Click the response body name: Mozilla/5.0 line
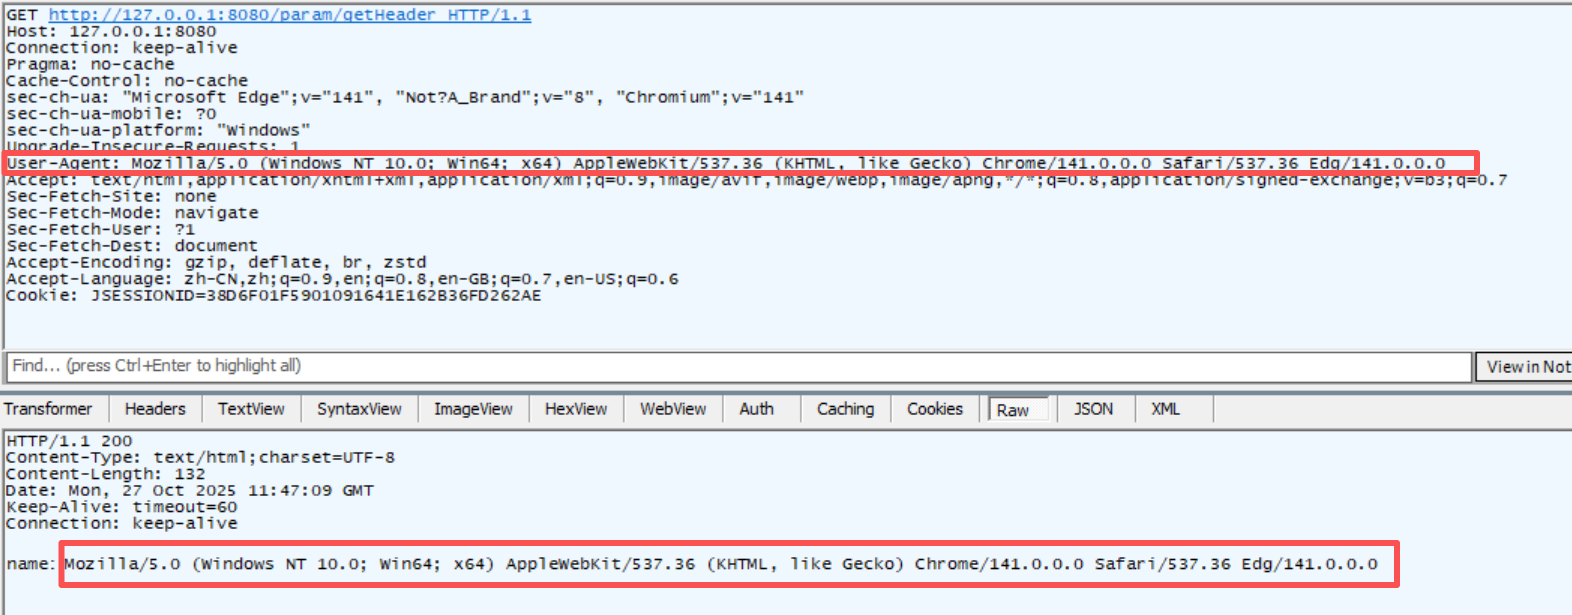The image size is (1572, 615). pos(692,564)
